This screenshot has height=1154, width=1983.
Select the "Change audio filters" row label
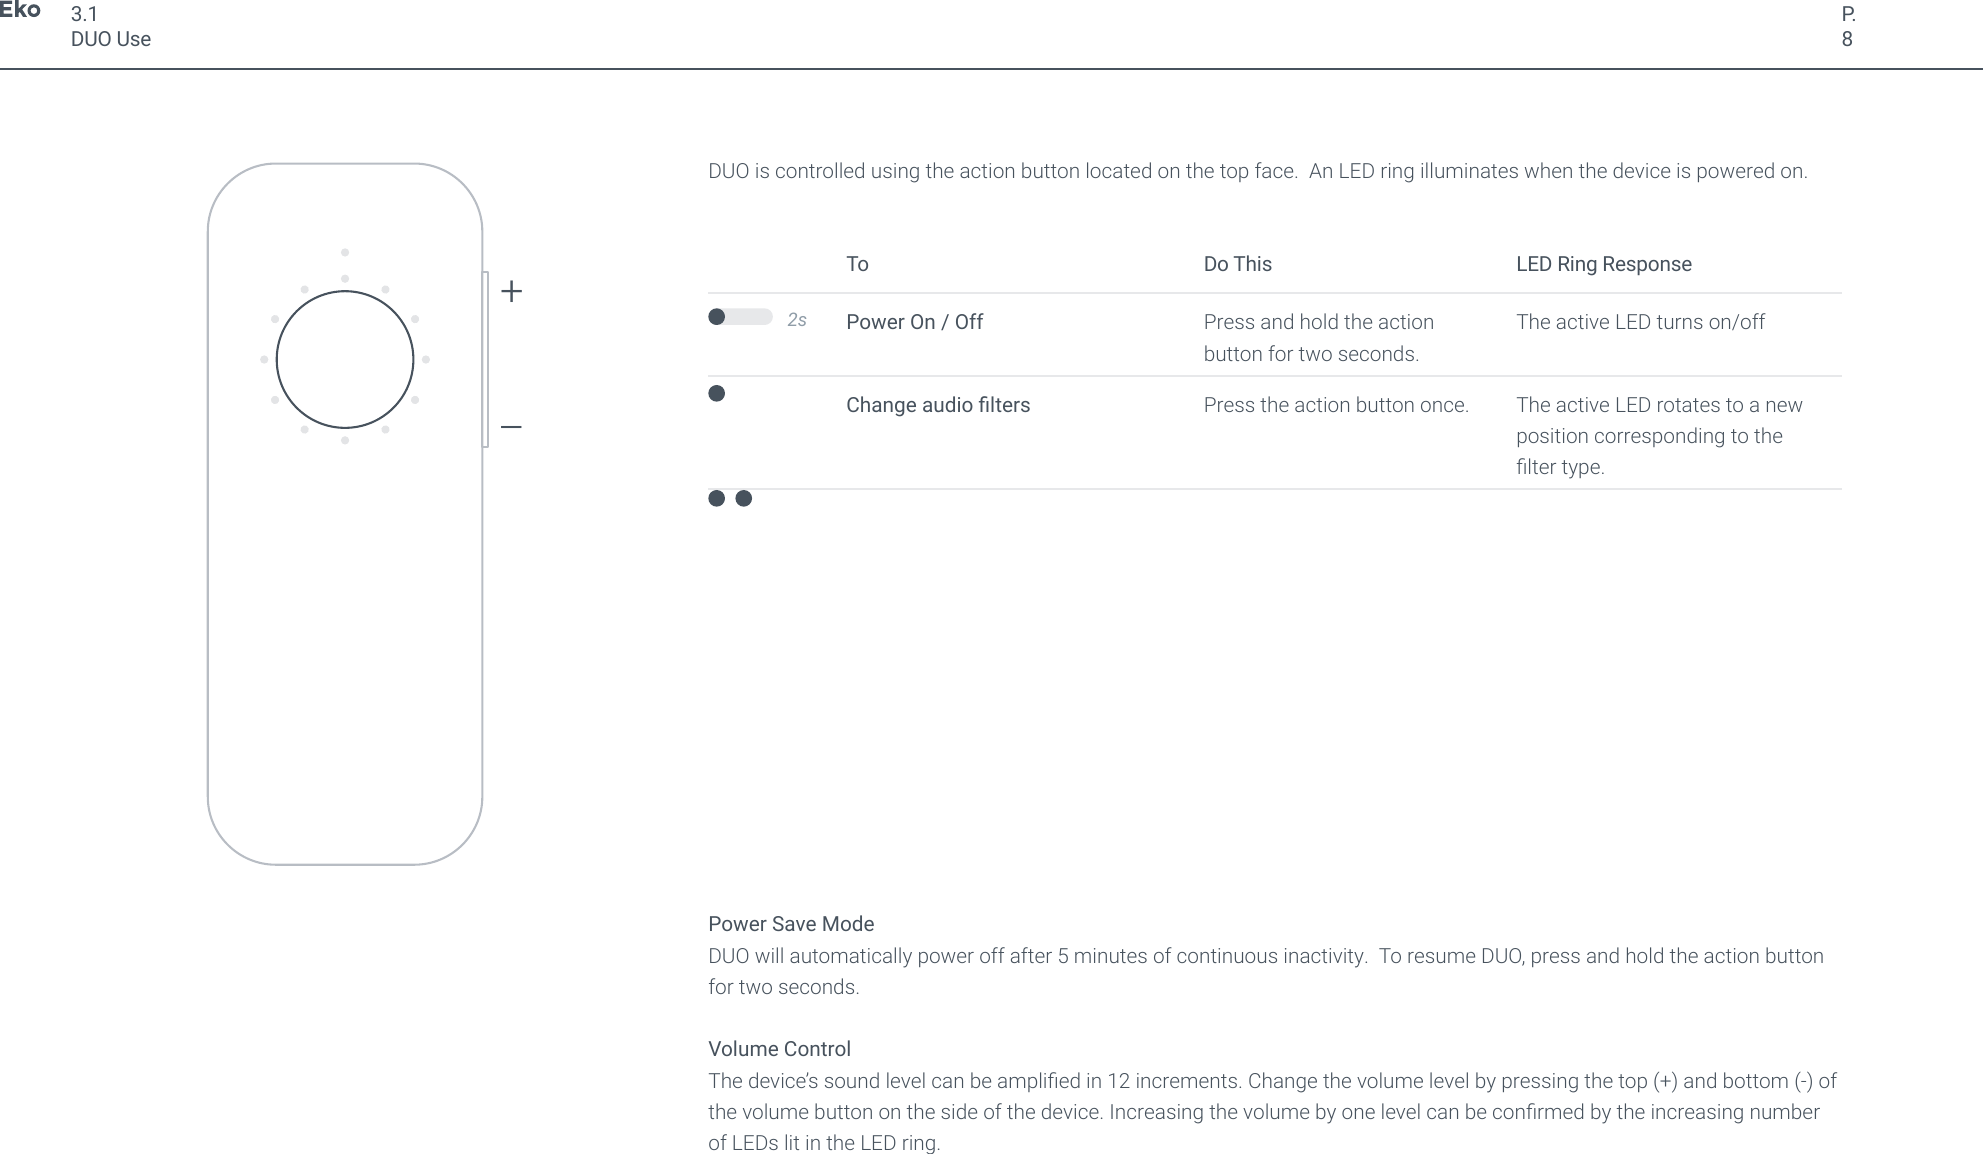937,405
